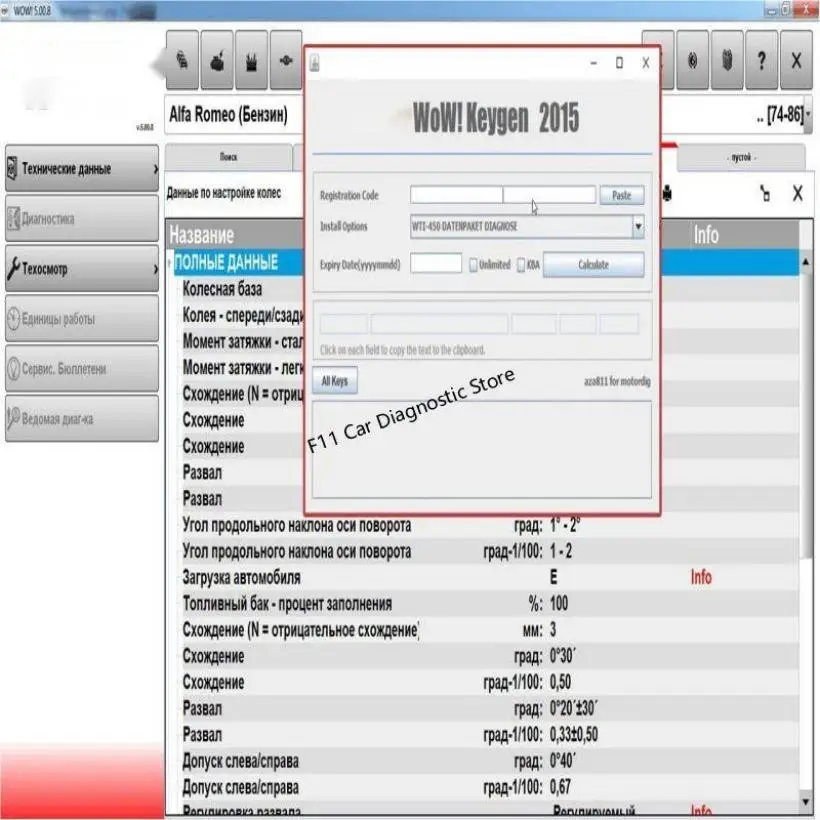The height and width of the screenshot is (820, 820).
Task: Click the fourth toolbar icon beside the factory
Action: (x=286, y=60)
